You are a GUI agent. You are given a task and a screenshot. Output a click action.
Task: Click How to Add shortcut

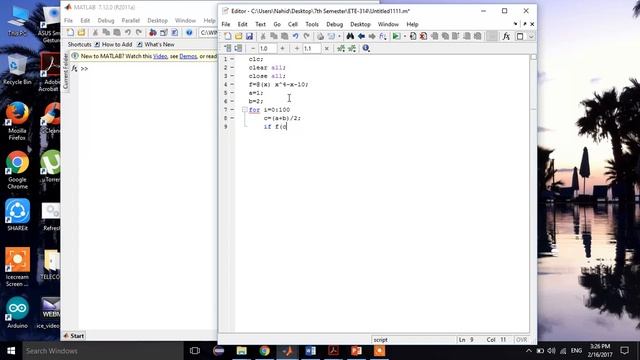113,44
